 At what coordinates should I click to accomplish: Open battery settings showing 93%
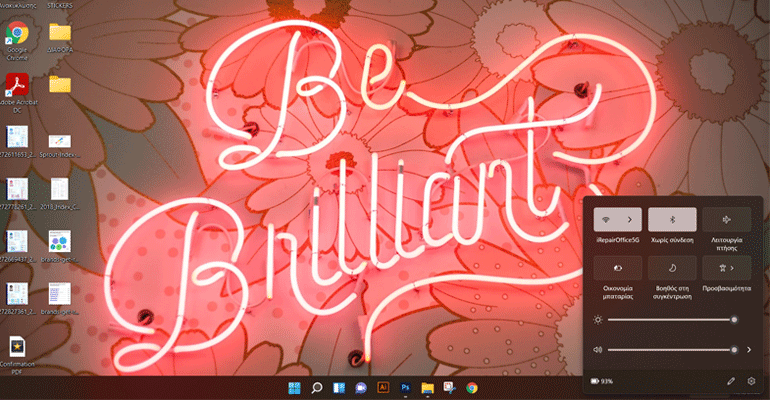[x=602, y=381]
